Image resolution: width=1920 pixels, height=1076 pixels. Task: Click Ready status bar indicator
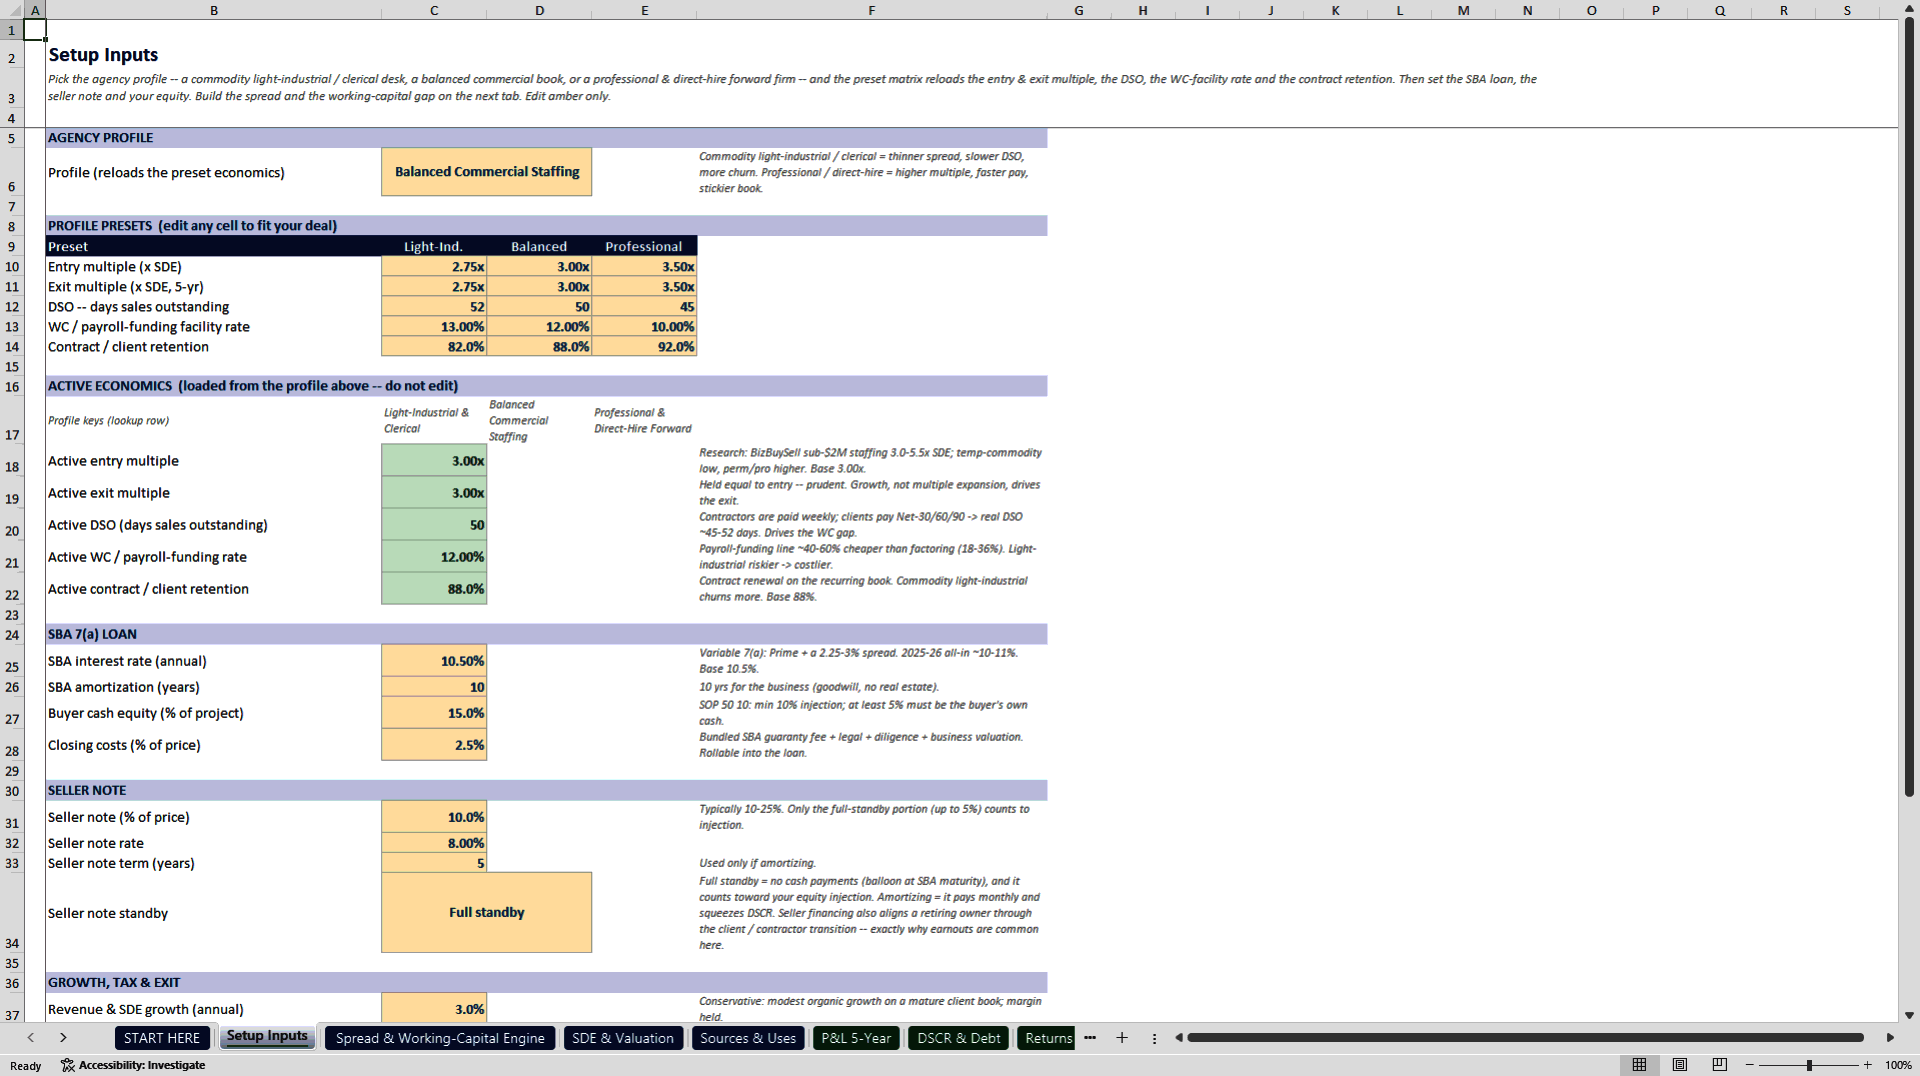(x=26, y=1066)
